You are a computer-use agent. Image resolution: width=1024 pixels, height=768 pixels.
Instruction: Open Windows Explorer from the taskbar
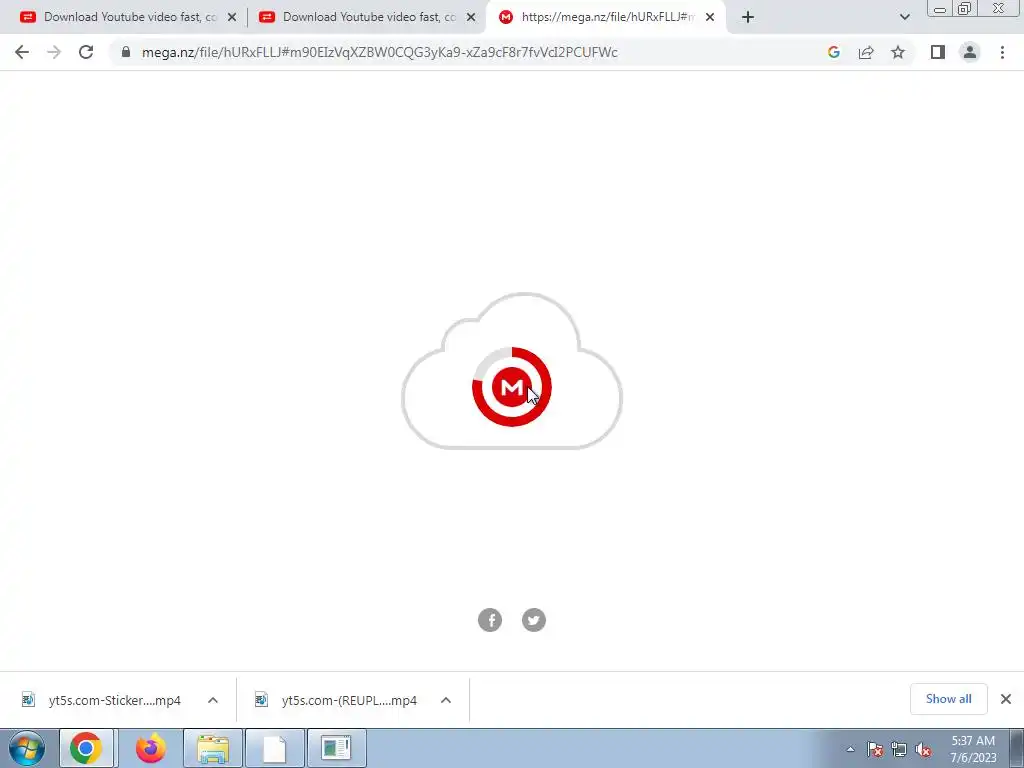[x=213, y=748]
